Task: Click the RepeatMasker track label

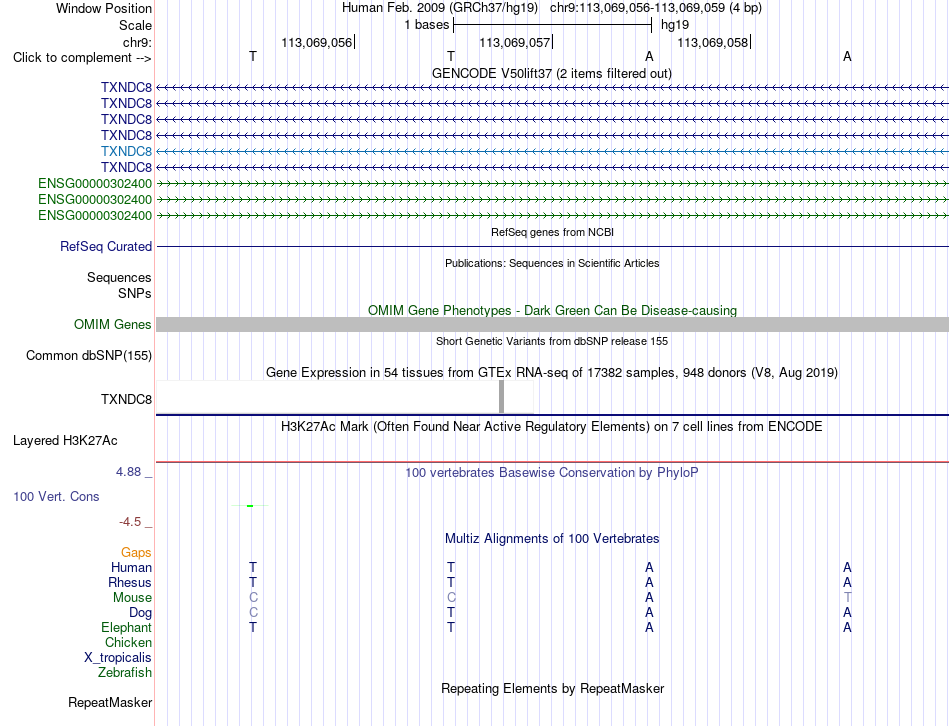Action: [110, 703]
